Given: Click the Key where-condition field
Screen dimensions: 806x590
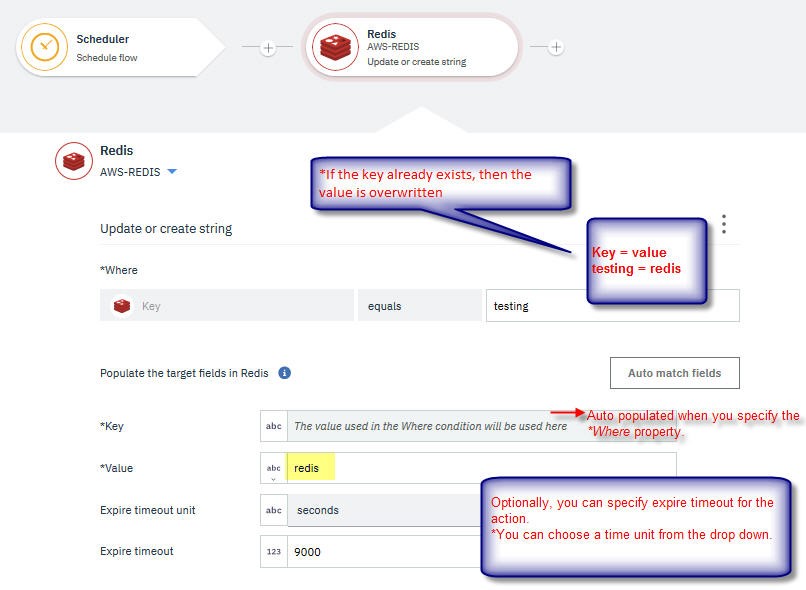Looking at the screenshot, I should [x=227, y=306].
